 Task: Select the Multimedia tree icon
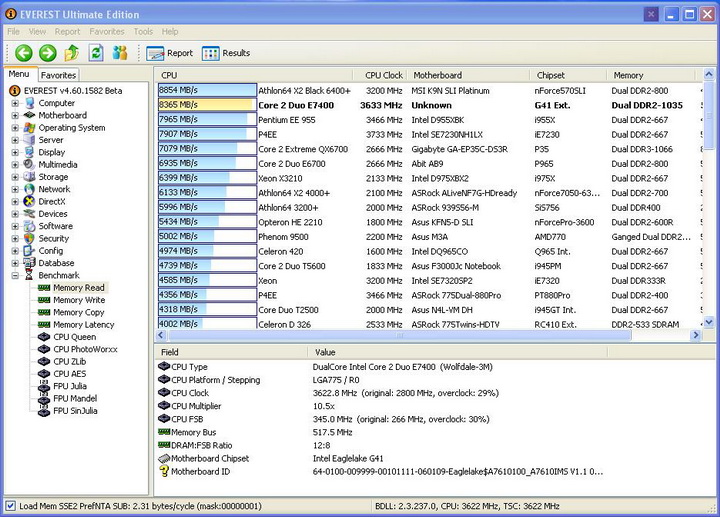[29, 164]
